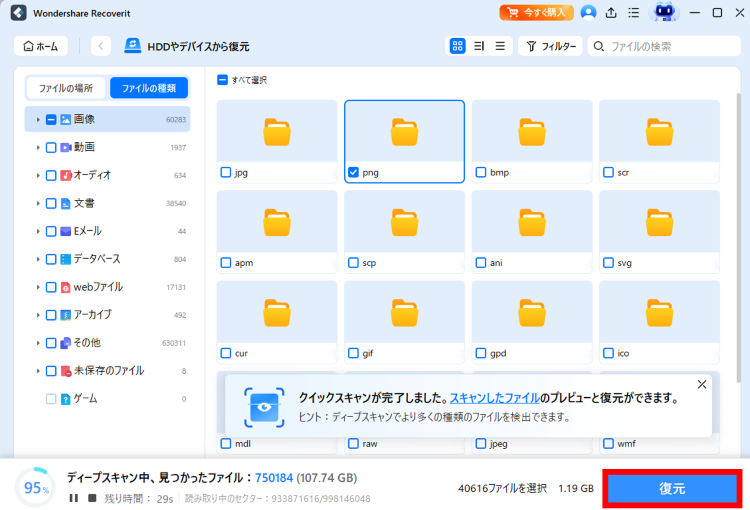Image resolution: width=750 pixels, height=510 pixels.
Task: Uncheck the png folder checkbox
Action: click(353, 172)
